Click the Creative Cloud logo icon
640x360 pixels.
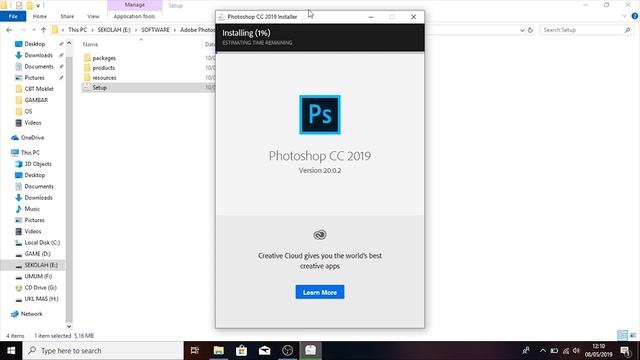[320, 235]
